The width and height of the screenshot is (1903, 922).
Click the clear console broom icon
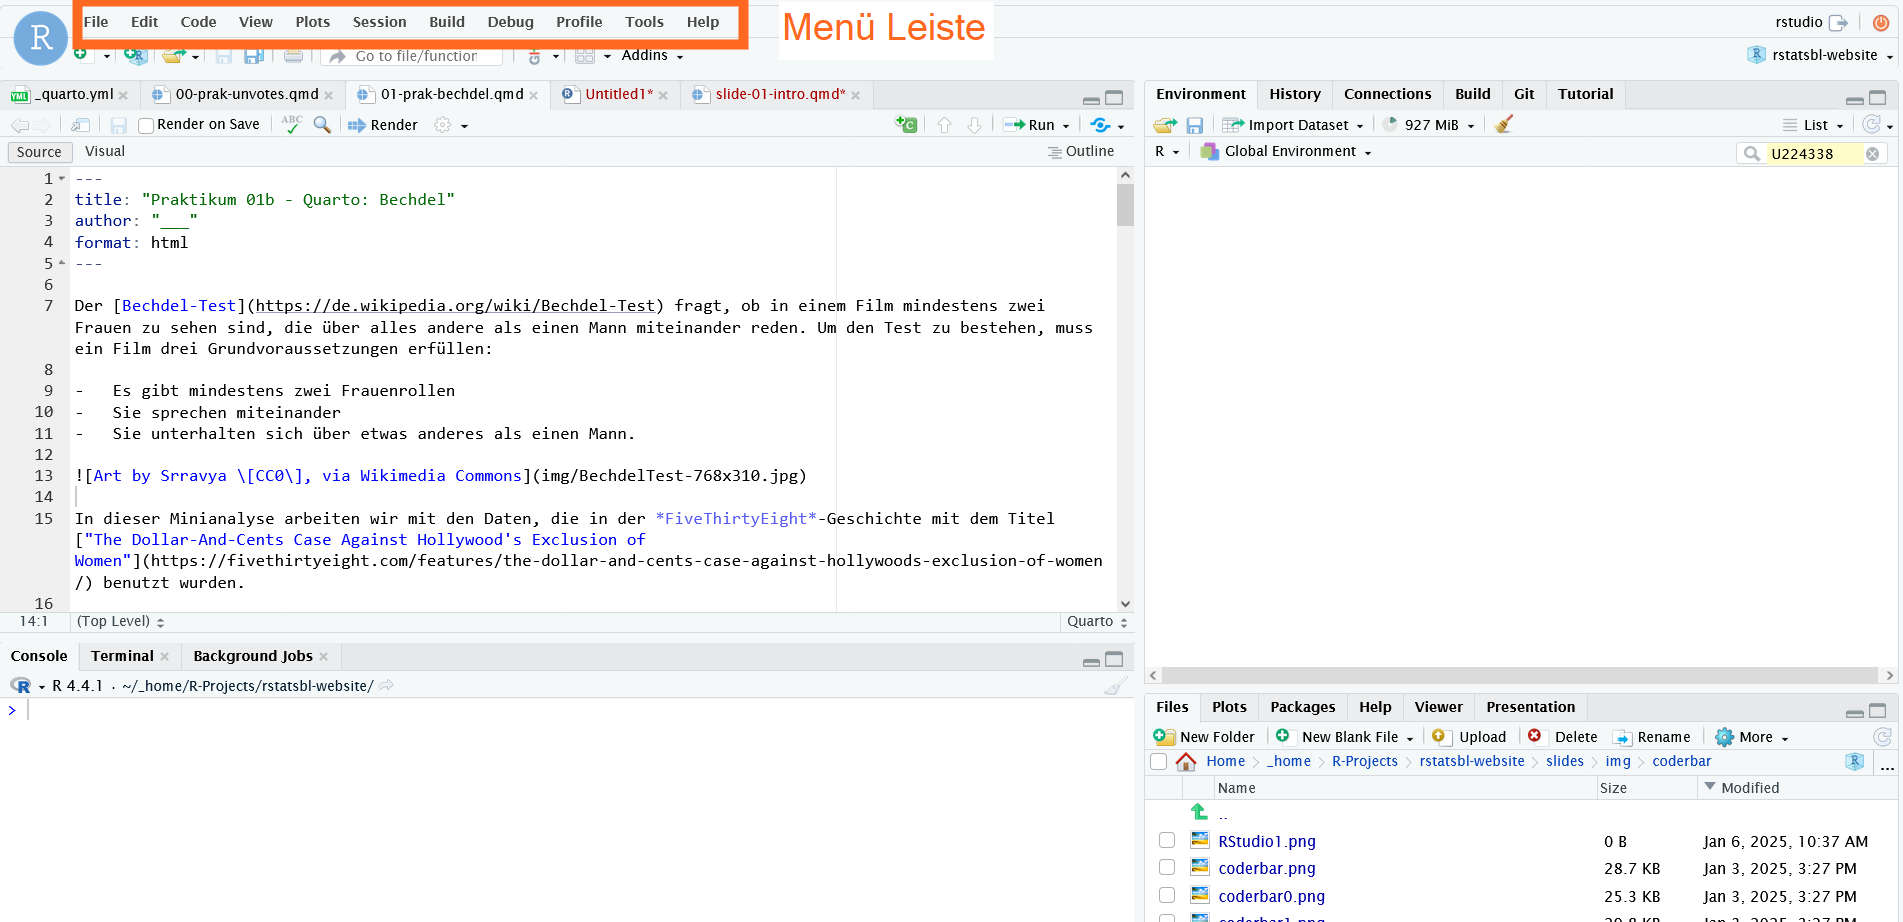click(1115, 686)
